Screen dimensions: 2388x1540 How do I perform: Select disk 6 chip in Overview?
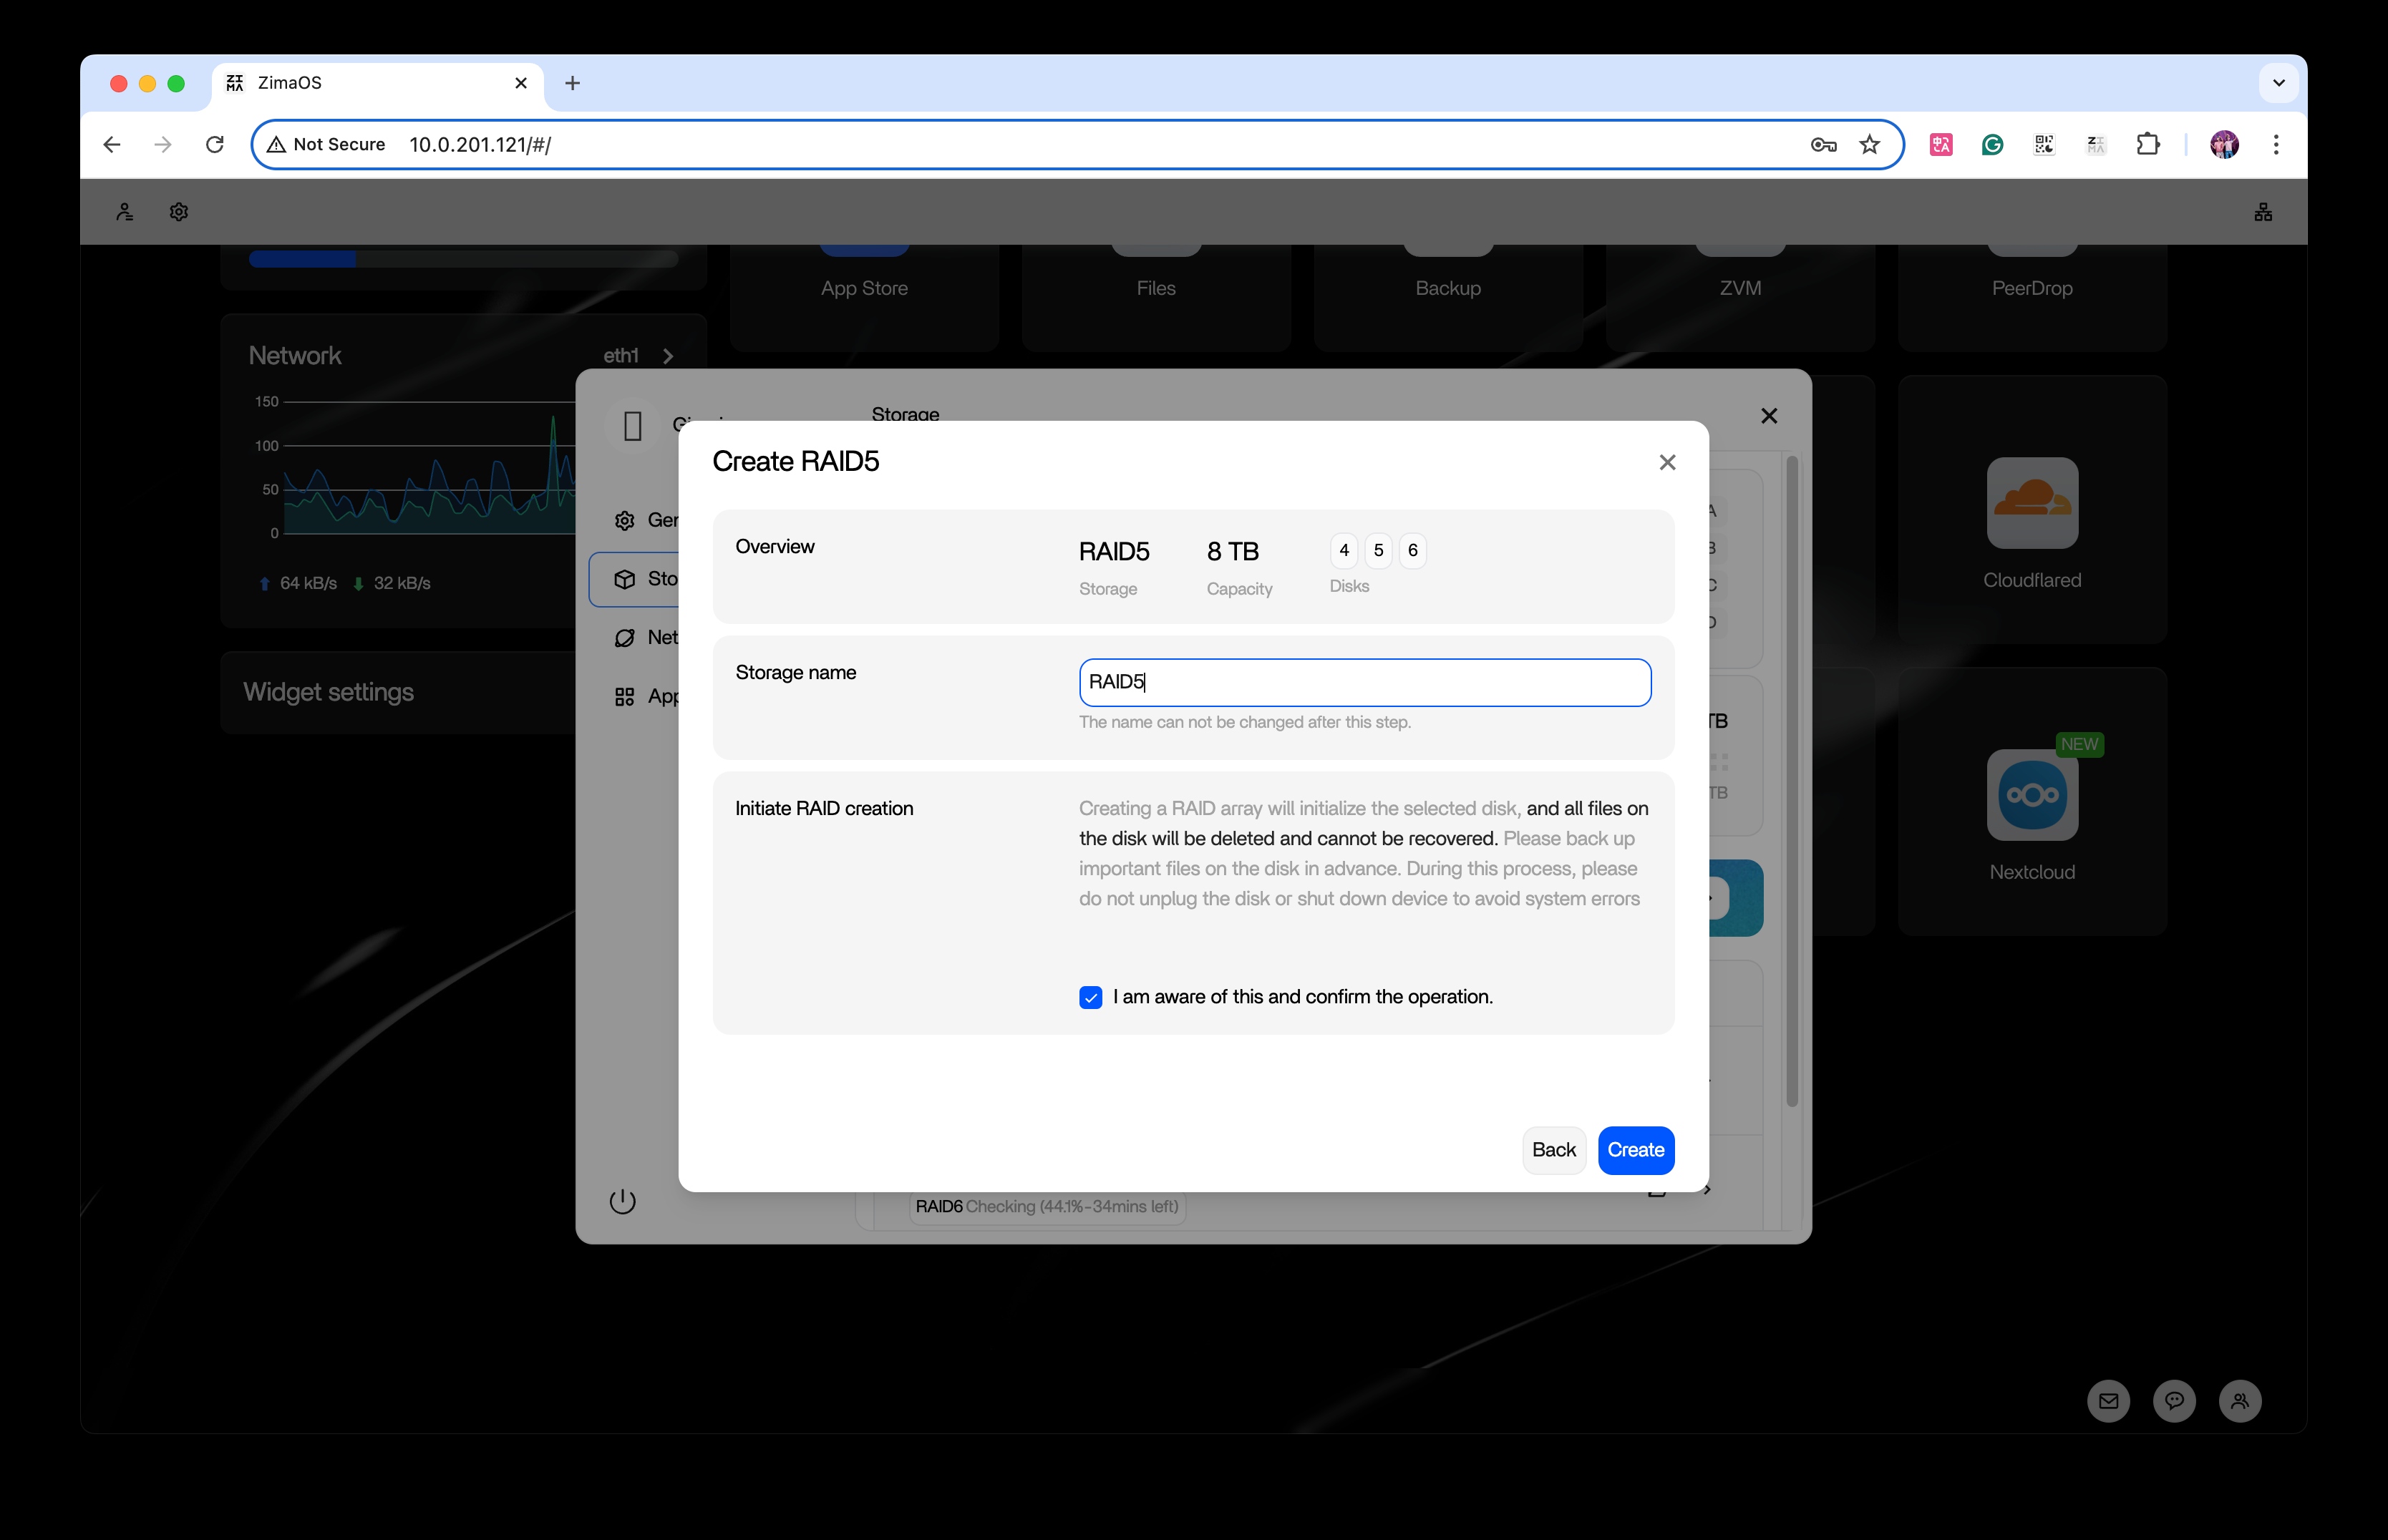pyautogui.click(x=1412, y=550)
